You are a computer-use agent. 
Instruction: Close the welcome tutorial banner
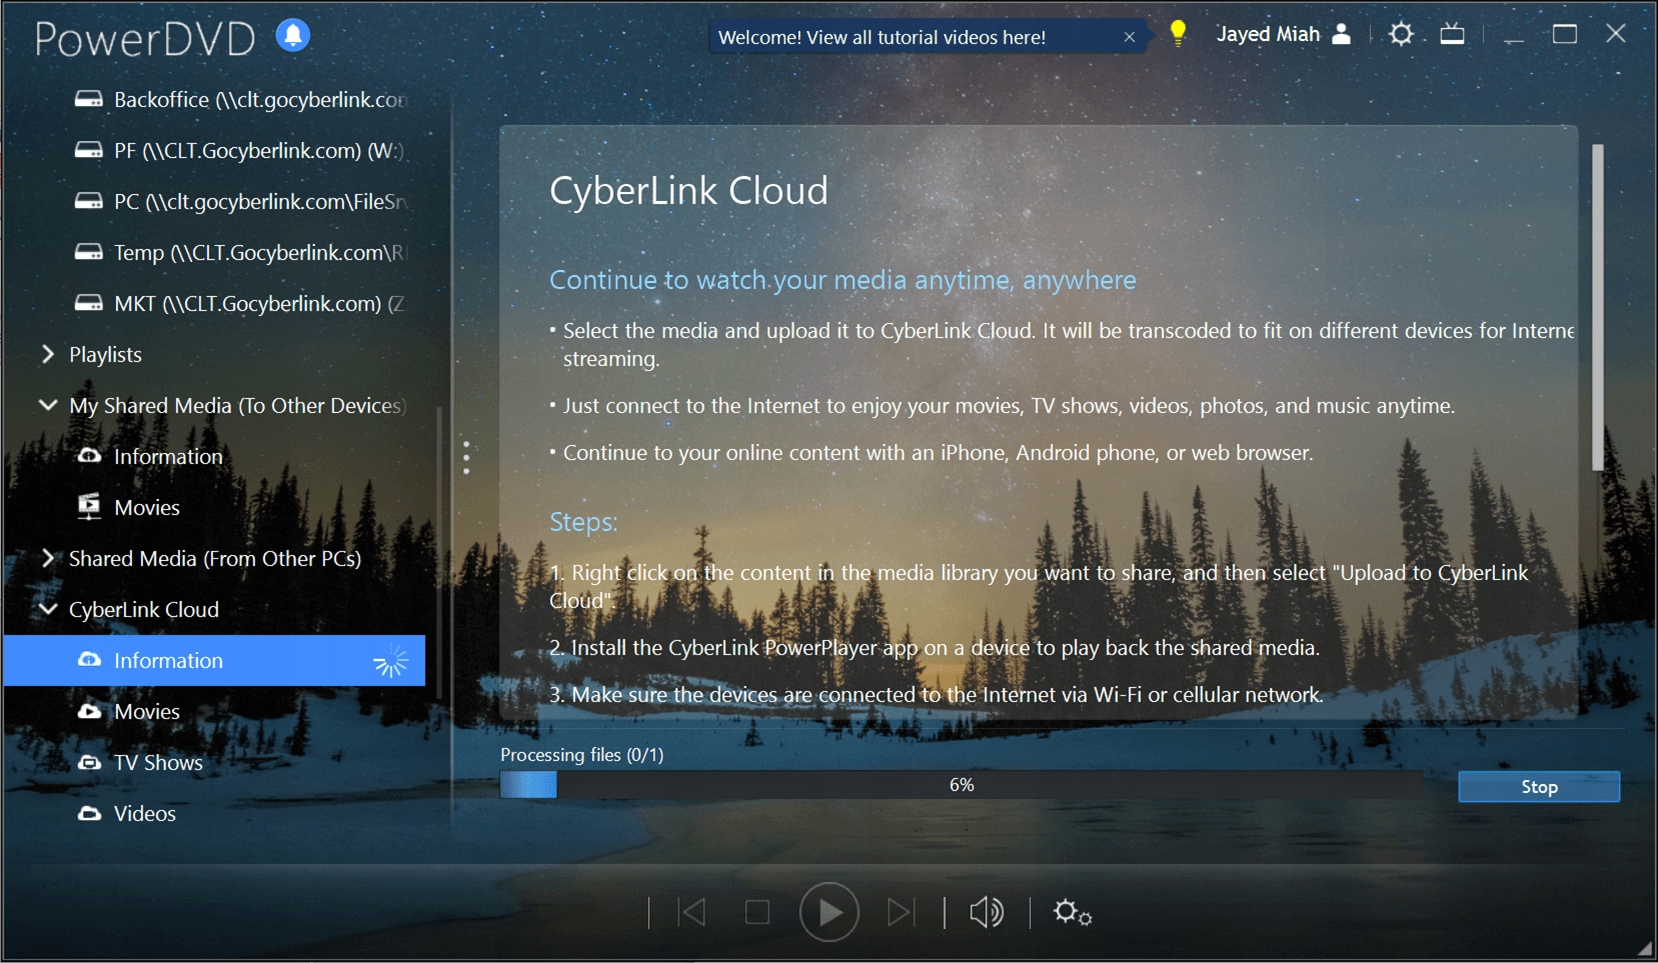[1129, 37]
